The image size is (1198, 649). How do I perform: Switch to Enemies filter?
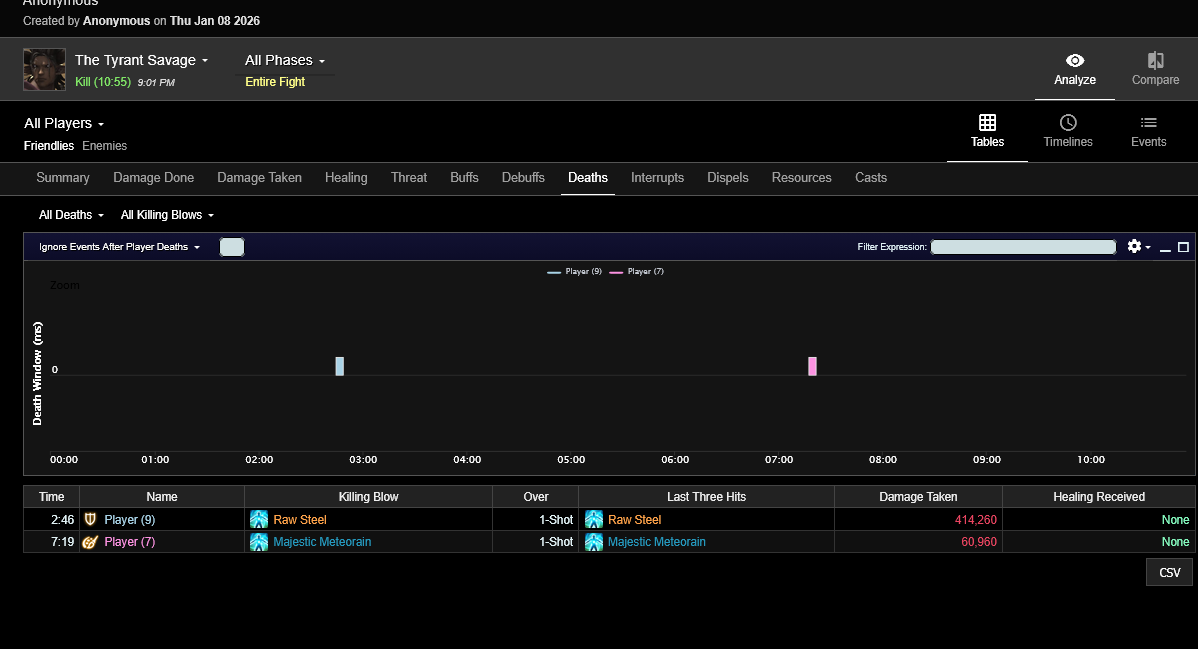coord(105,146)
